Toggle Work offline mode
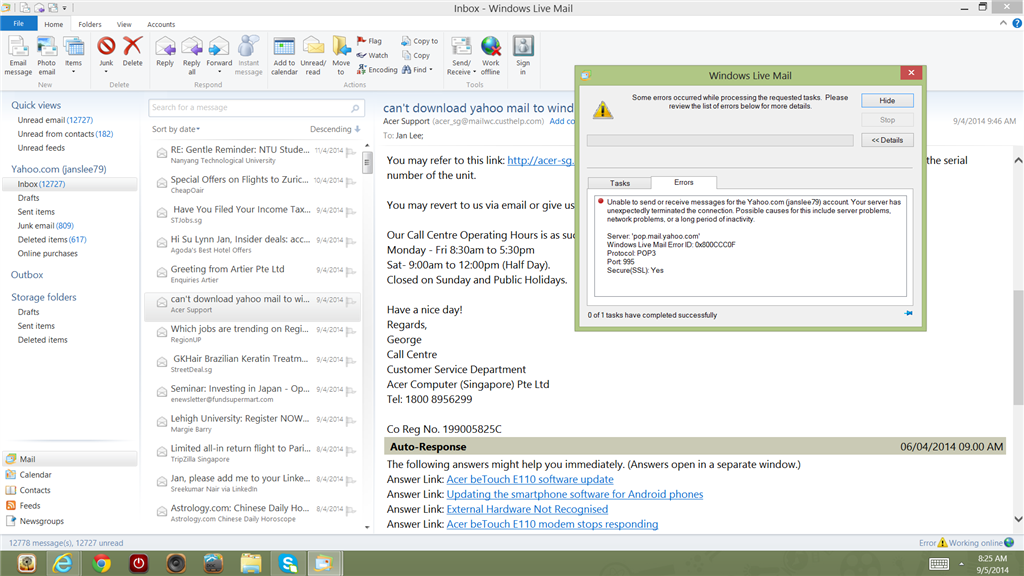1024x576 pixels. click(x=490, y=56)
